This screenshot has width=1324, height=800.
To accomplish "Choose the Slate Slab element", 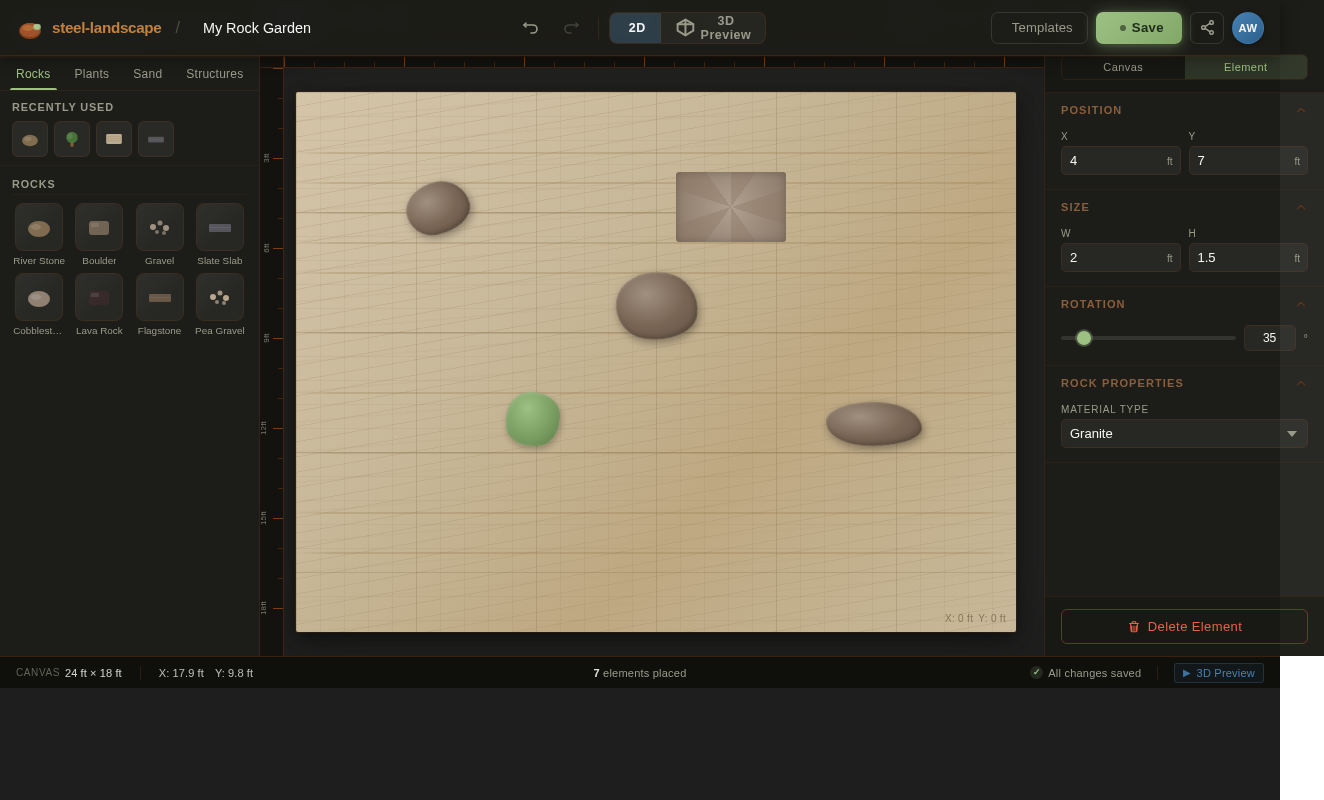I will point(220,227).
